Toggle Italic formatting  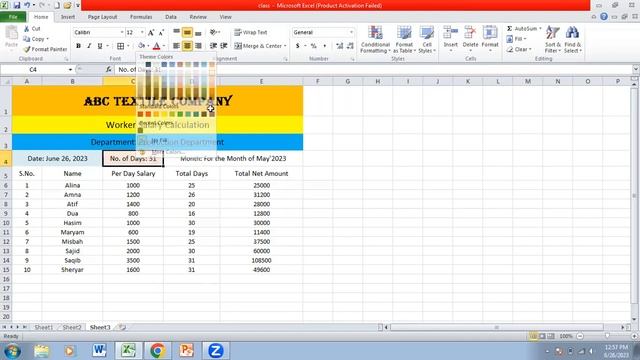coord(89,46)
